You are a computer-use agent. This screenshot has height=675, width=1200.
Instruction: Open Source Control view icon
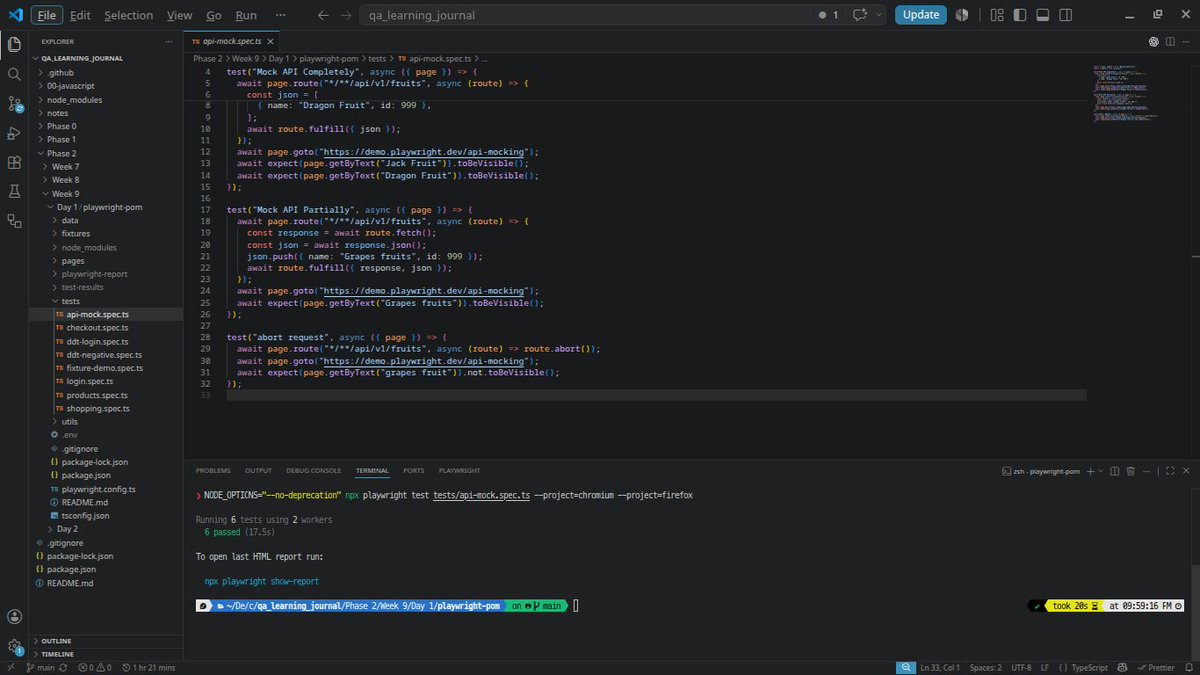pyautogui.click(x=14, y=104)
